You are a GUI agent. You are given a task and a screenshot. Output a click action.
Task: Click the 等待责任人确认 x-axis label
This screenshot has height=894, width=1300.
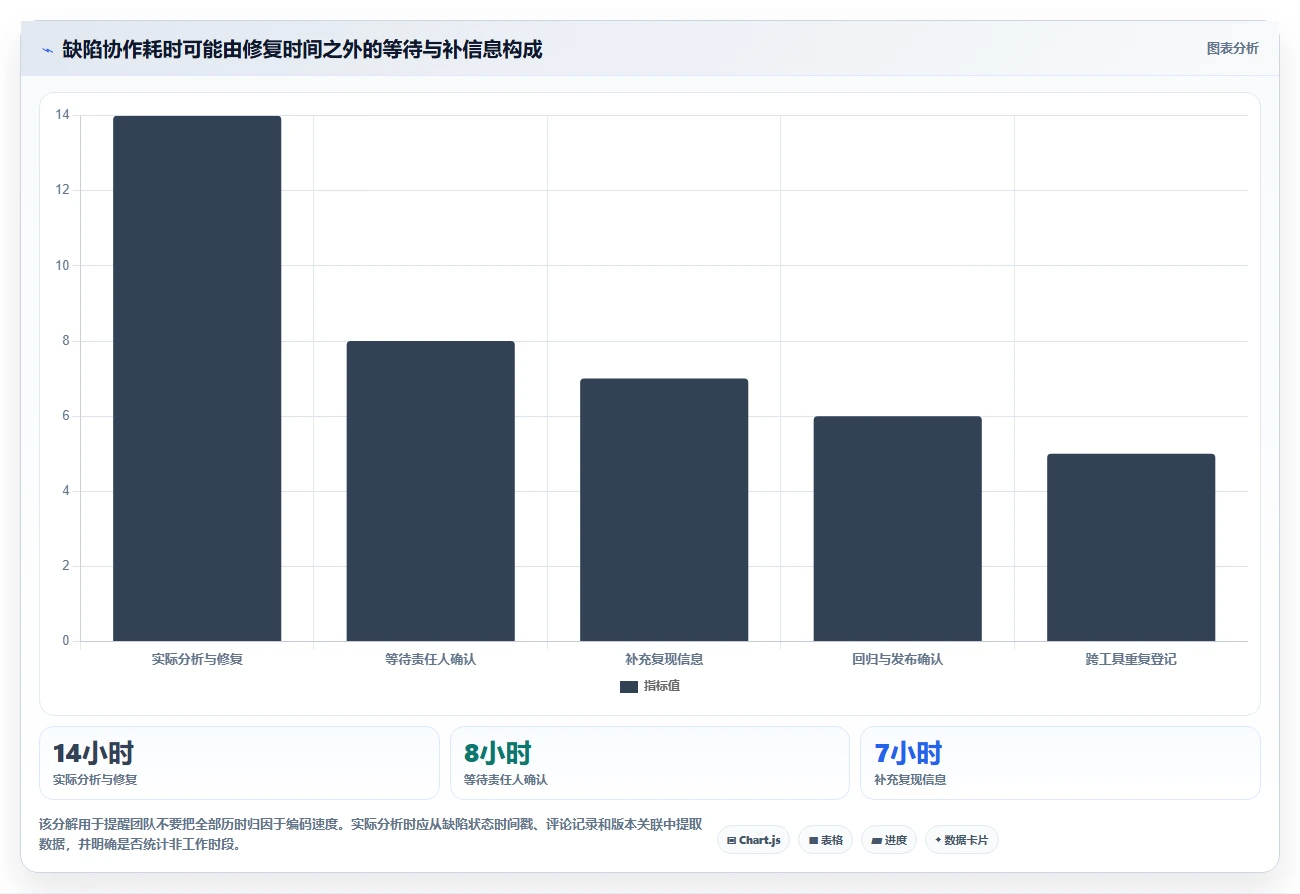click(x=430, y=660)
